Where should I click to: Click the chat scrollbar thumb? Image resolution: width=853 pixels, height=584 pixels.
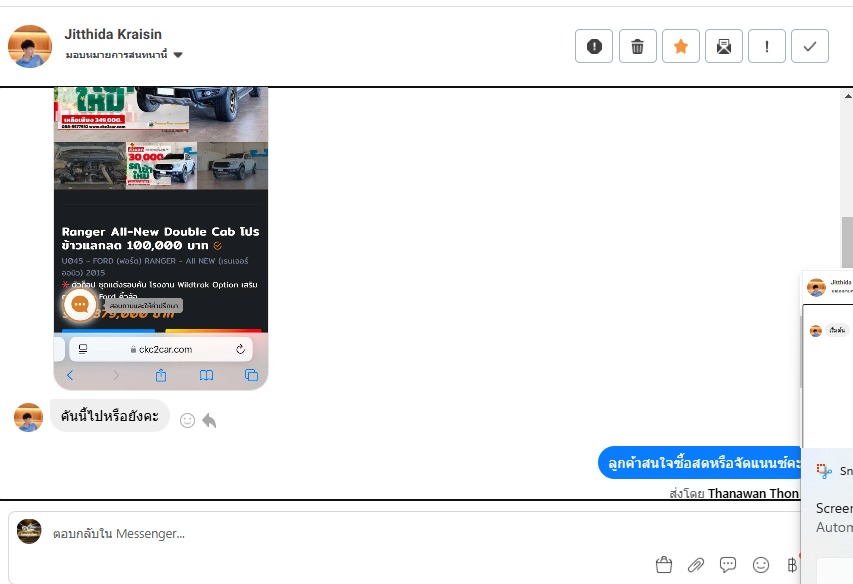pyautogui.click(x=847, y=242)
